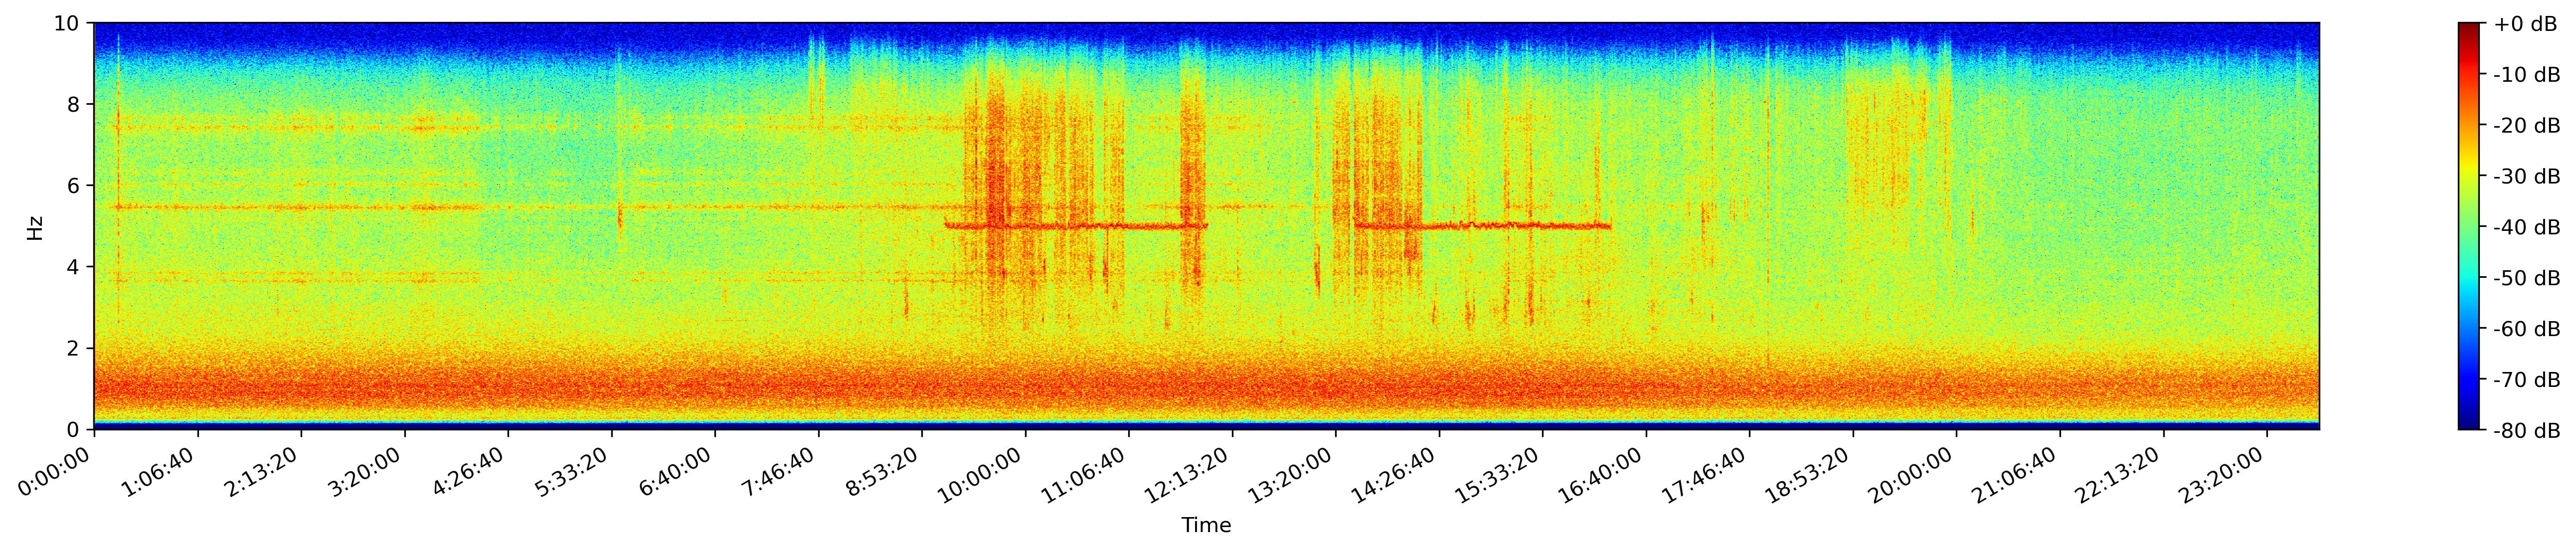2576x551 pixels.
Task: Click the -40 dB colorbar label
Action: coord(2526,228)
